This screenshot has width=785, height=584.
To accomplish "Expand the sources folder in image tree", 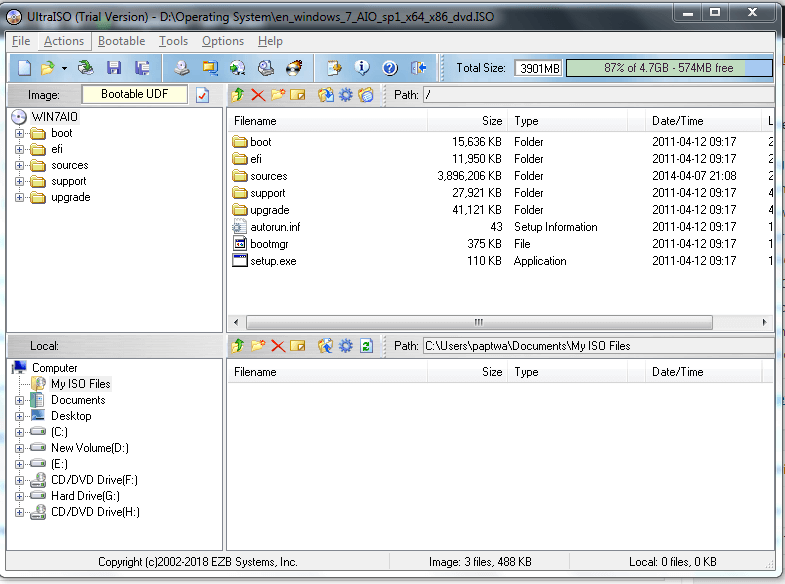I will (x=19, y=166).
